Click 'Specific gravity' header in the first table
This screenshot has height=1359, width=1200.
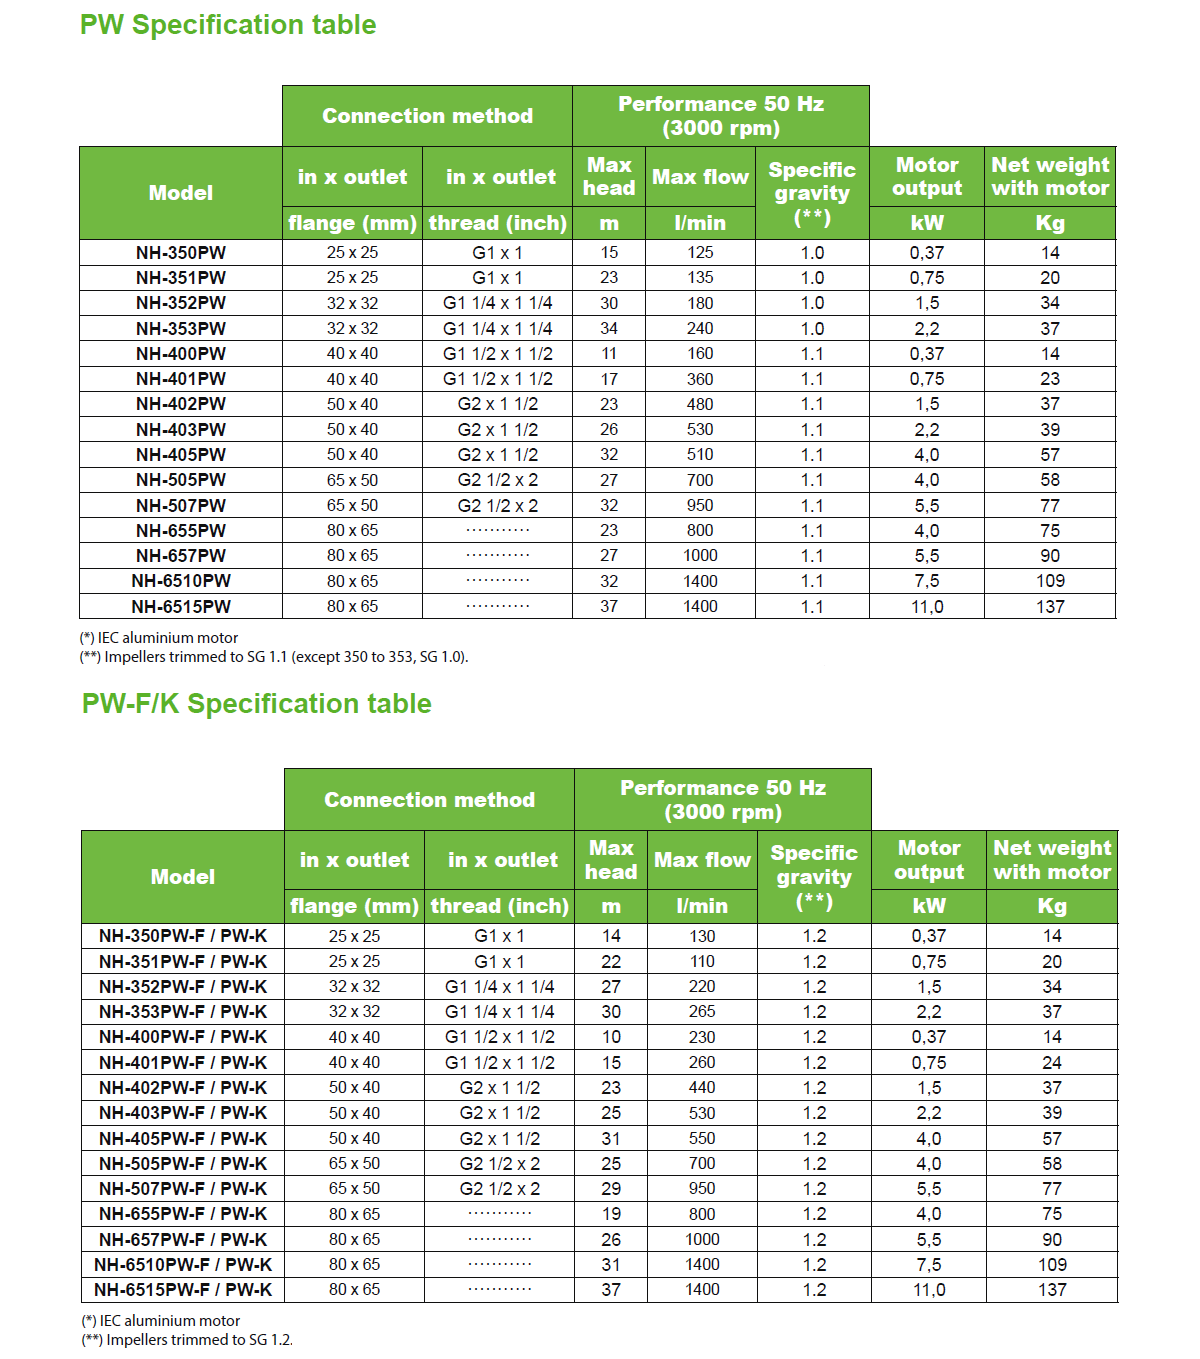[812, 192]
